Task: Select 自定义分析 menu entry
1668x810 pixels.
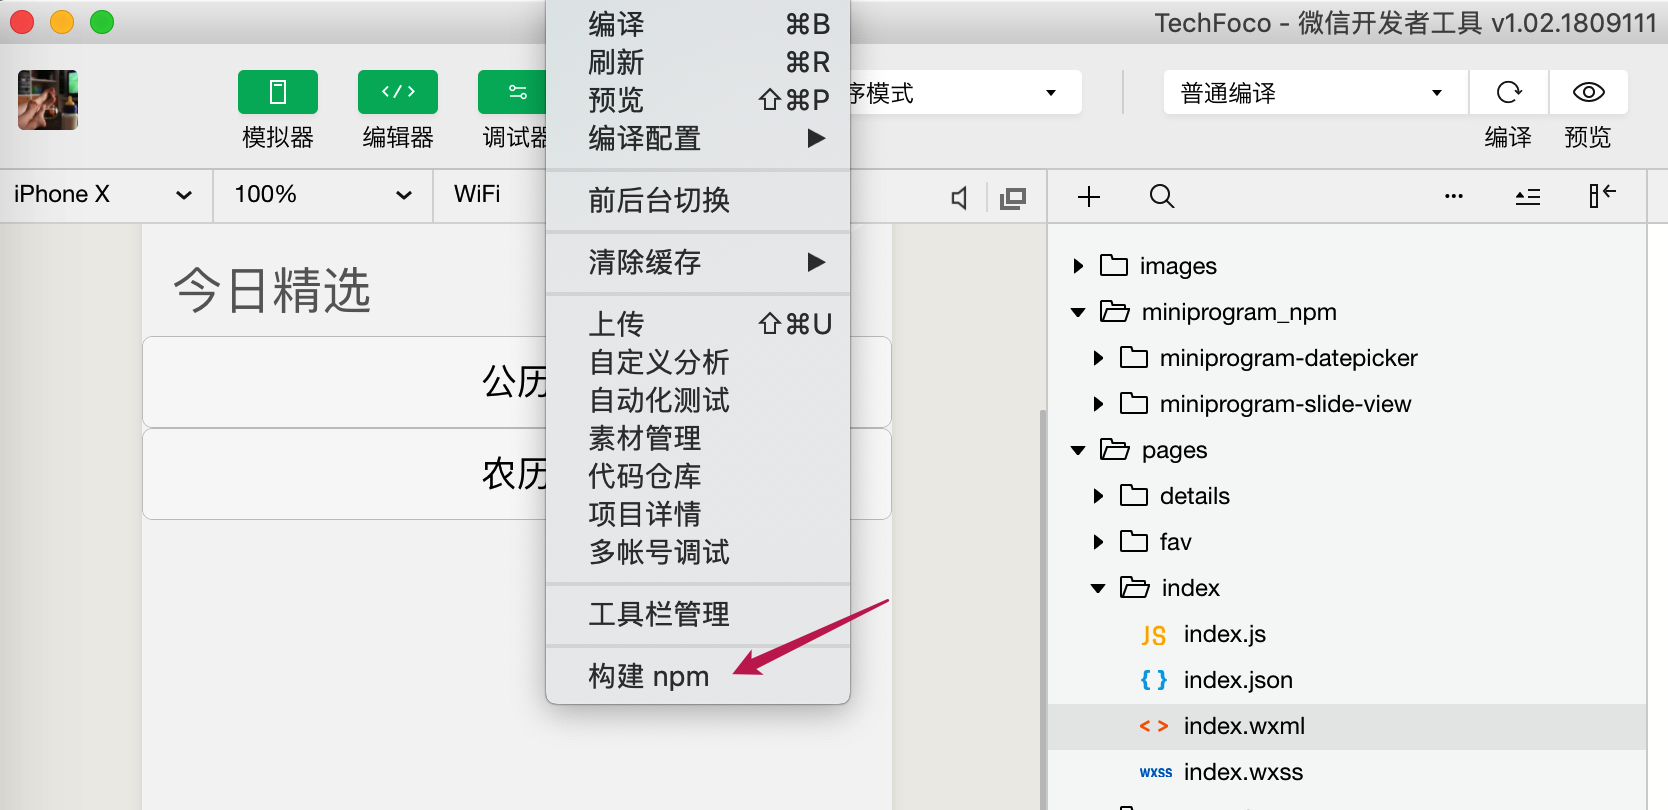Action: pos(698,362)
